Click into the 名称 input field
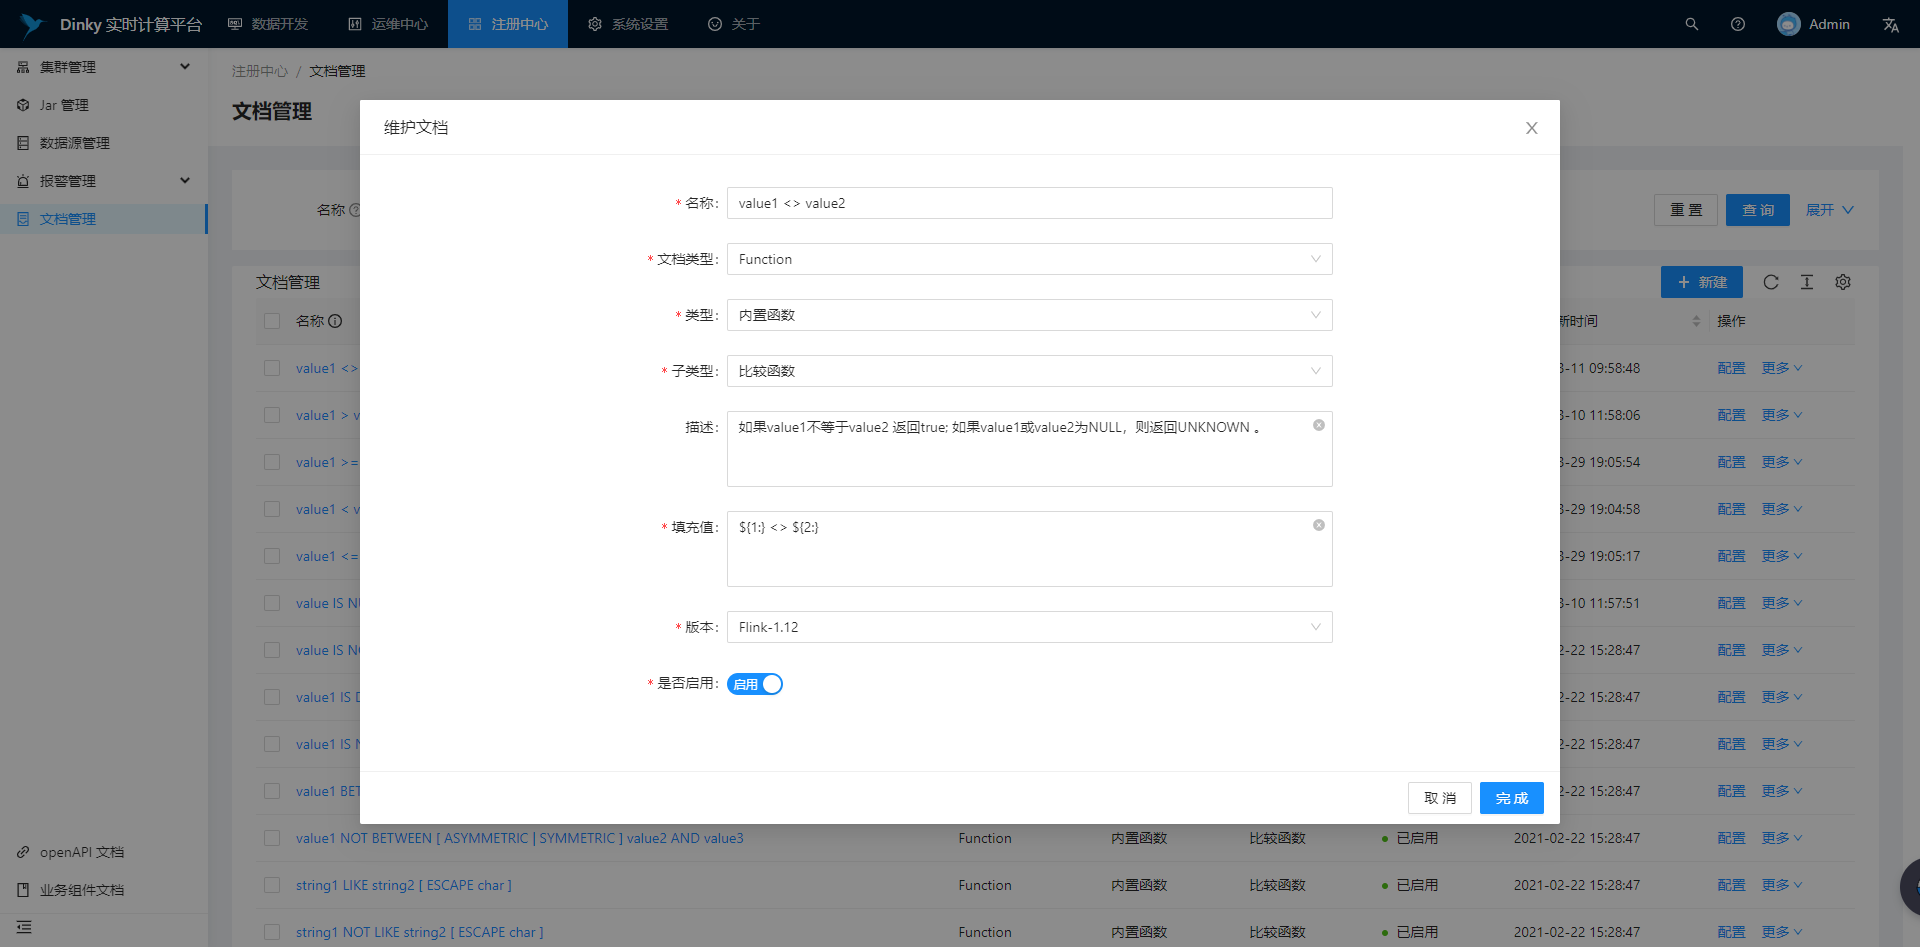The width and height of the screenshot is (1920, 947). [1029, 203]
